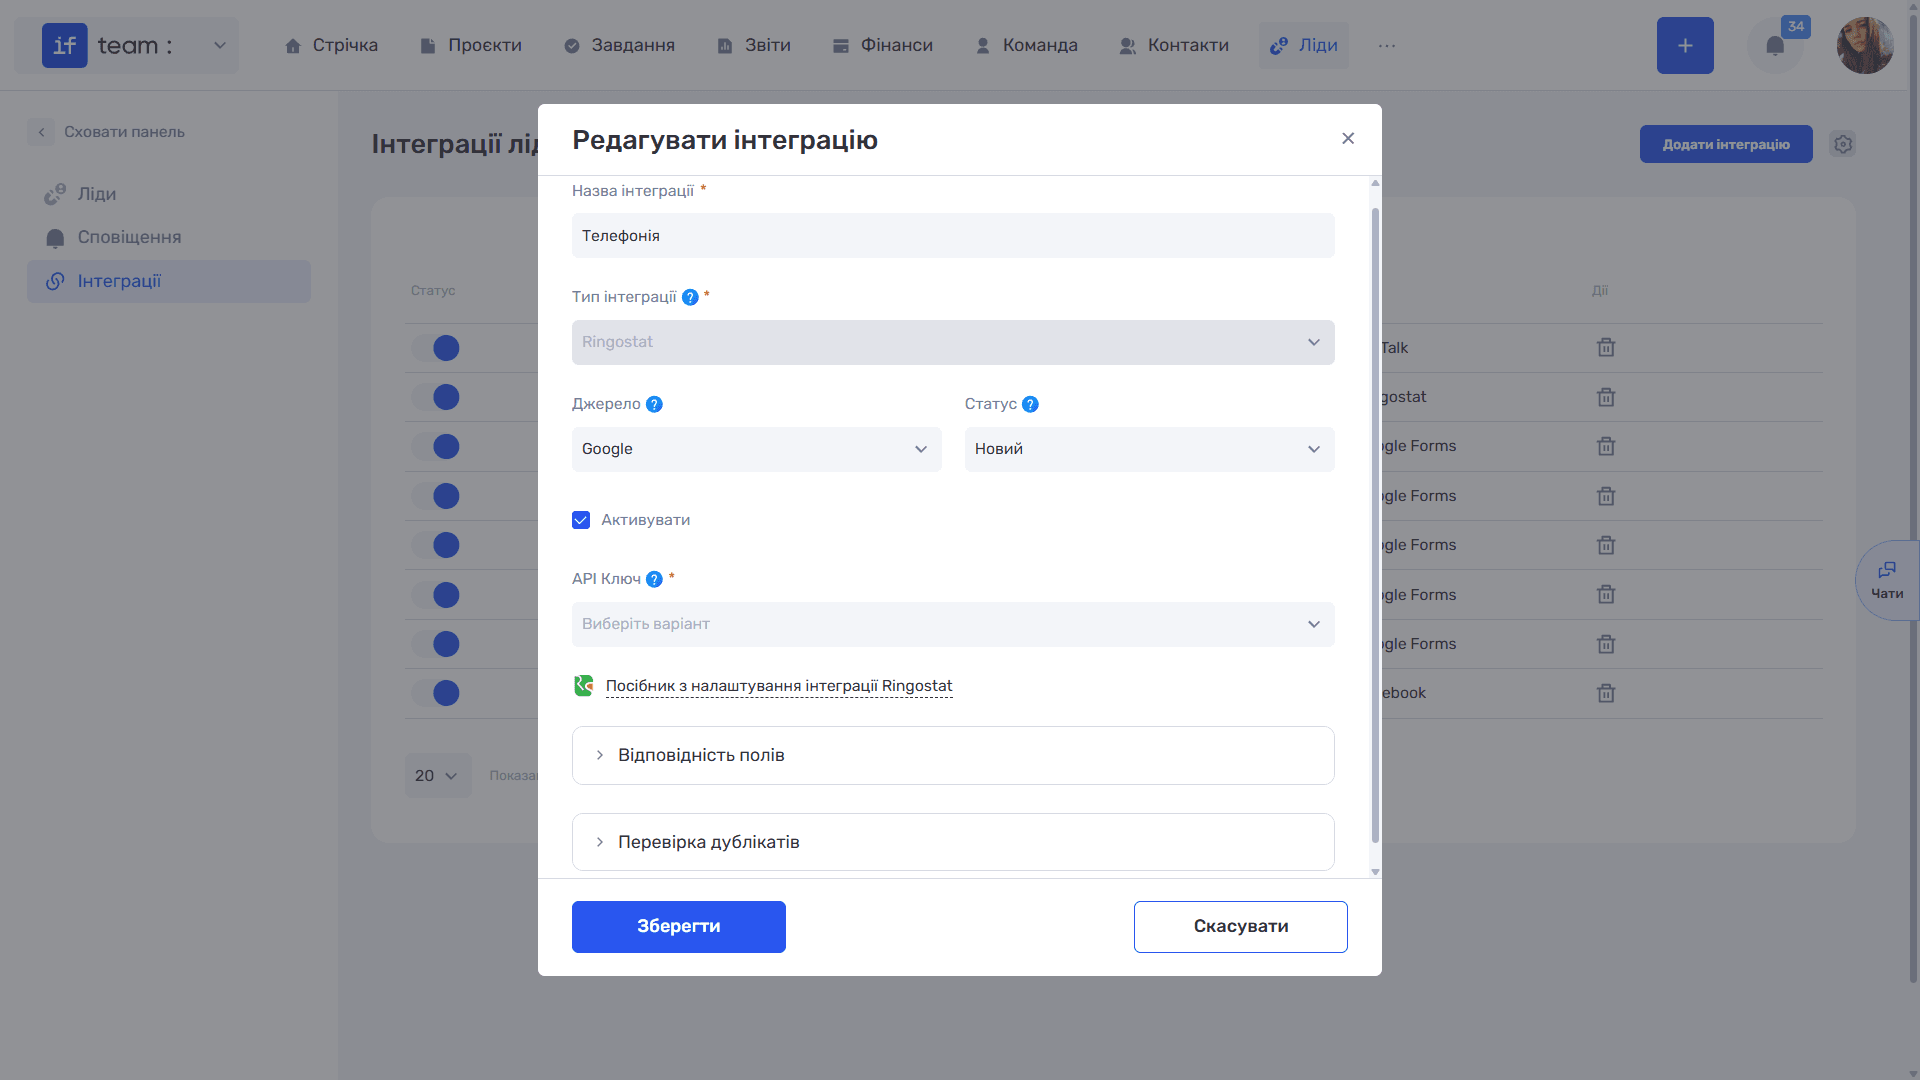Screen dimensions: 1920x1080
Task: Open the team switcher dropdown arrow
Action: [220, 46]
